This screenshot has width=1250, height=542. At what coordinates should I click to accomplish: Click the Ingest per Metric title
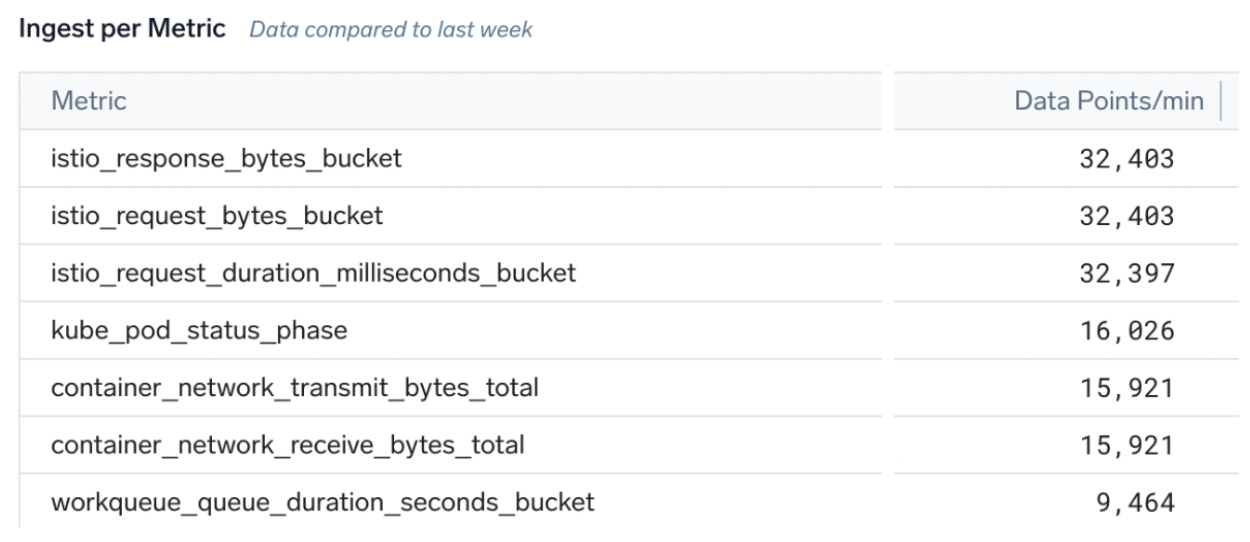tap(121, 30)
